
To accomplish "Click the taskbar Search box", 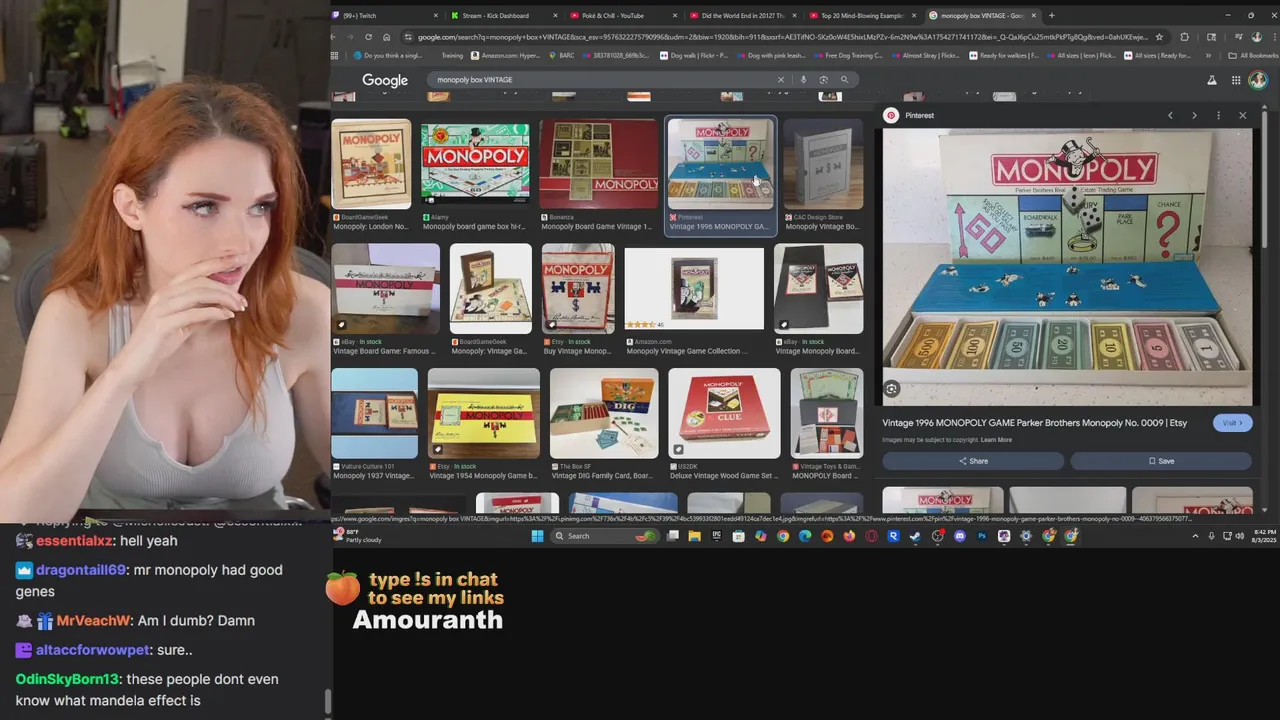I will pyautogui.click(x=605, y=536).
